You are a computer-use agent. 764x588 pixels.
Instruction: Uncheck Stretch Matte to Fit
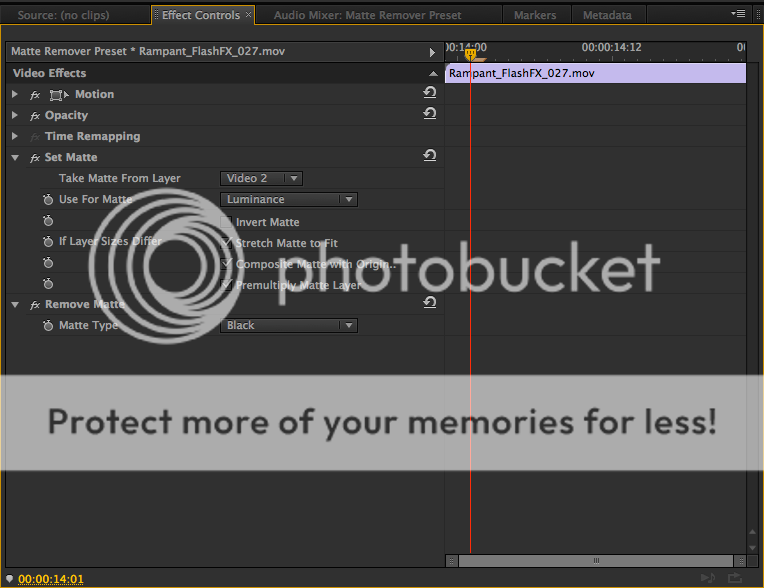click(226, 243)
